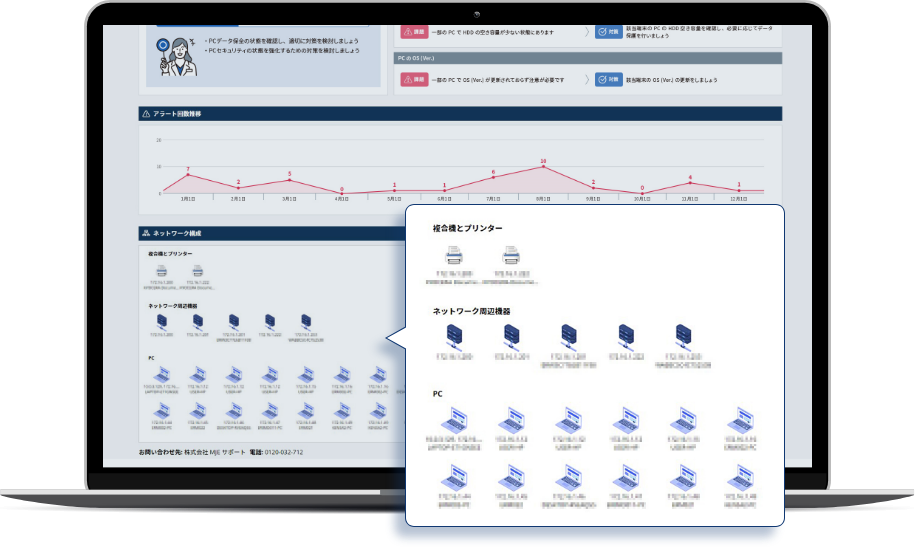Screen dimensions: 915x552
Task: Click first PC icon in popup's bottom row
Action: [x=454, y=477]
